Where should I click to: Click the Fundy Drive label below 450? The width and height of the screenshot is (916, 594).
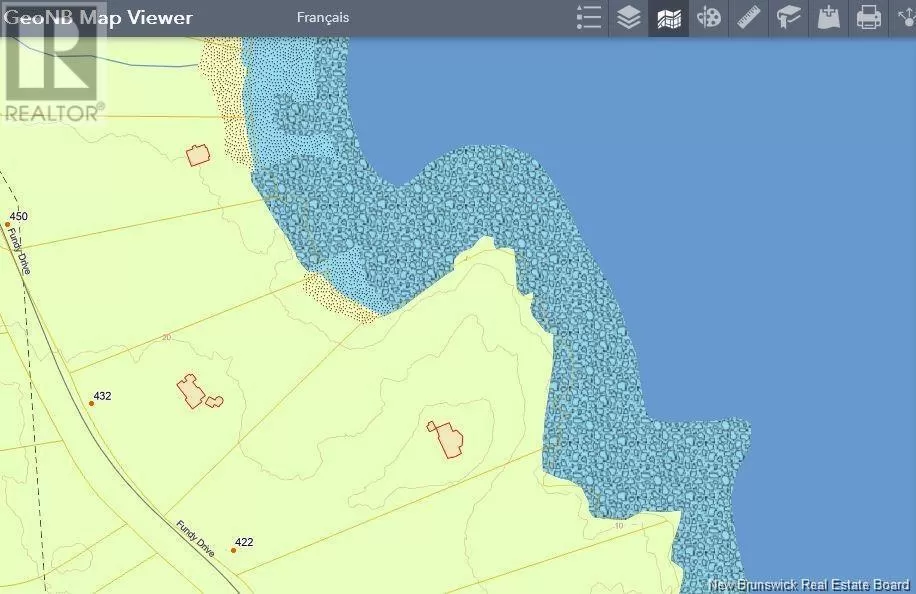coord(18,249)
